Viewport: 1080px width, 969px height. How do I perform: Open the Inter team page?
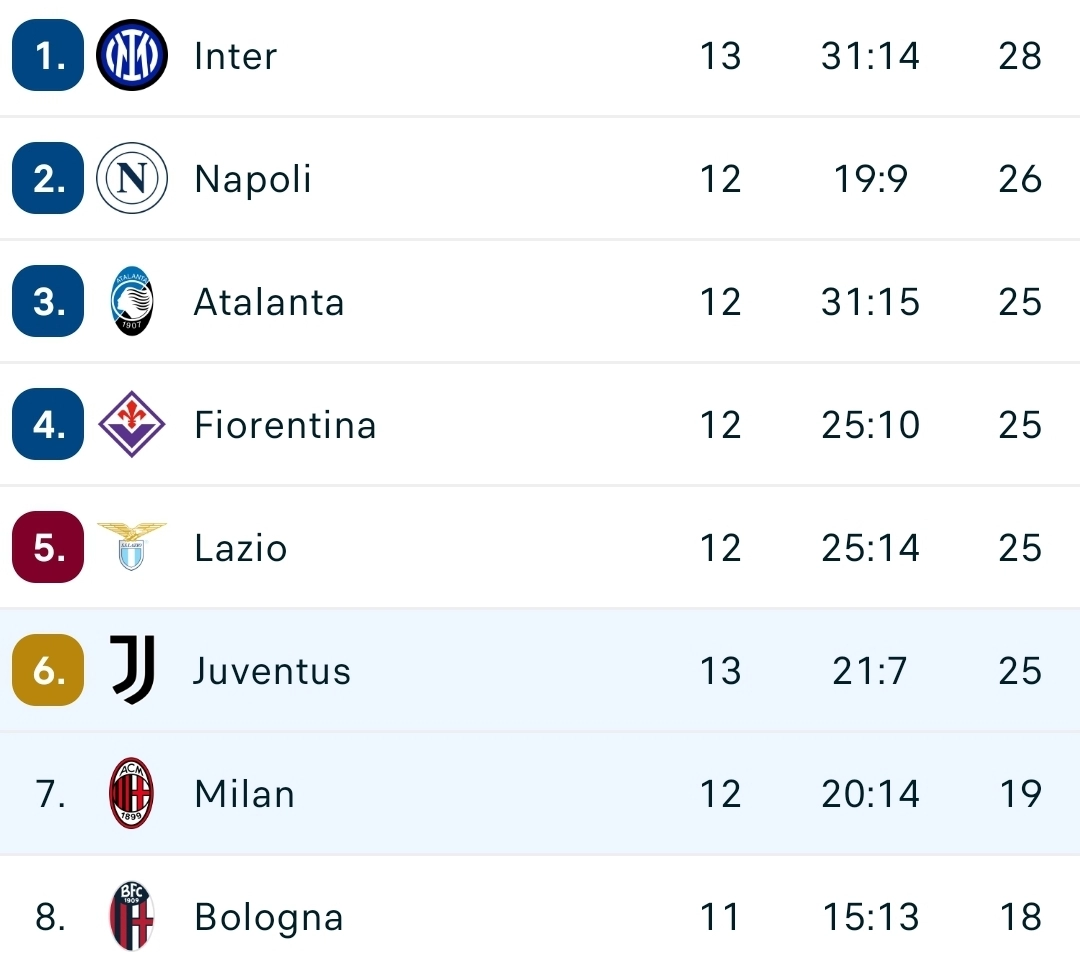click(x=235, y=56)
